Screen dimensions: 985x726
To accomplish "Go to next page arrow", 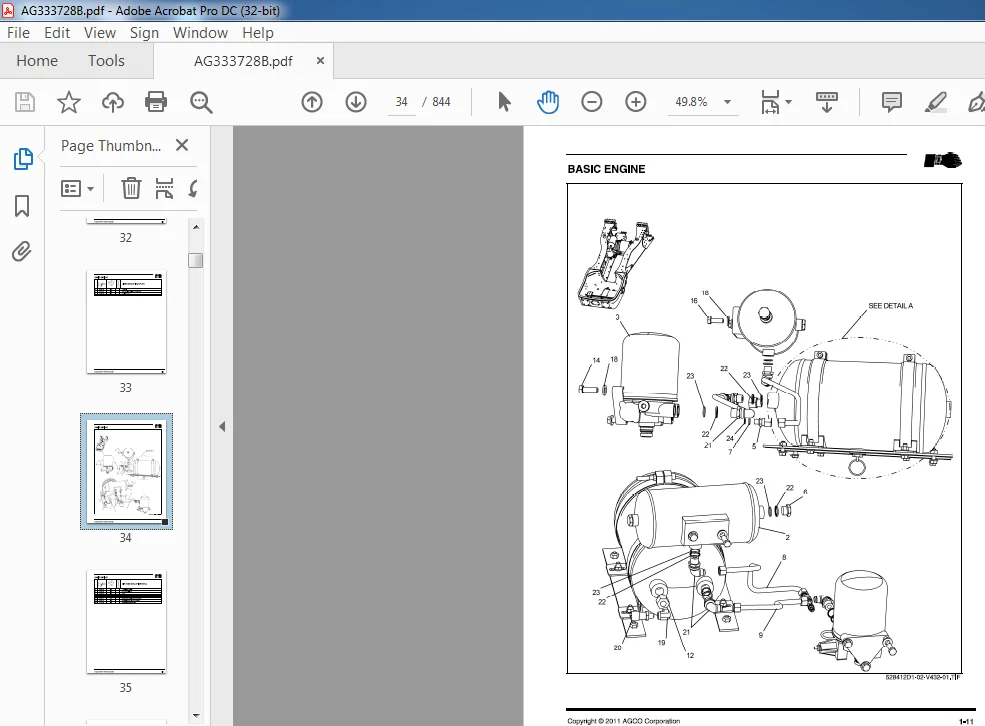I will 356,102.
